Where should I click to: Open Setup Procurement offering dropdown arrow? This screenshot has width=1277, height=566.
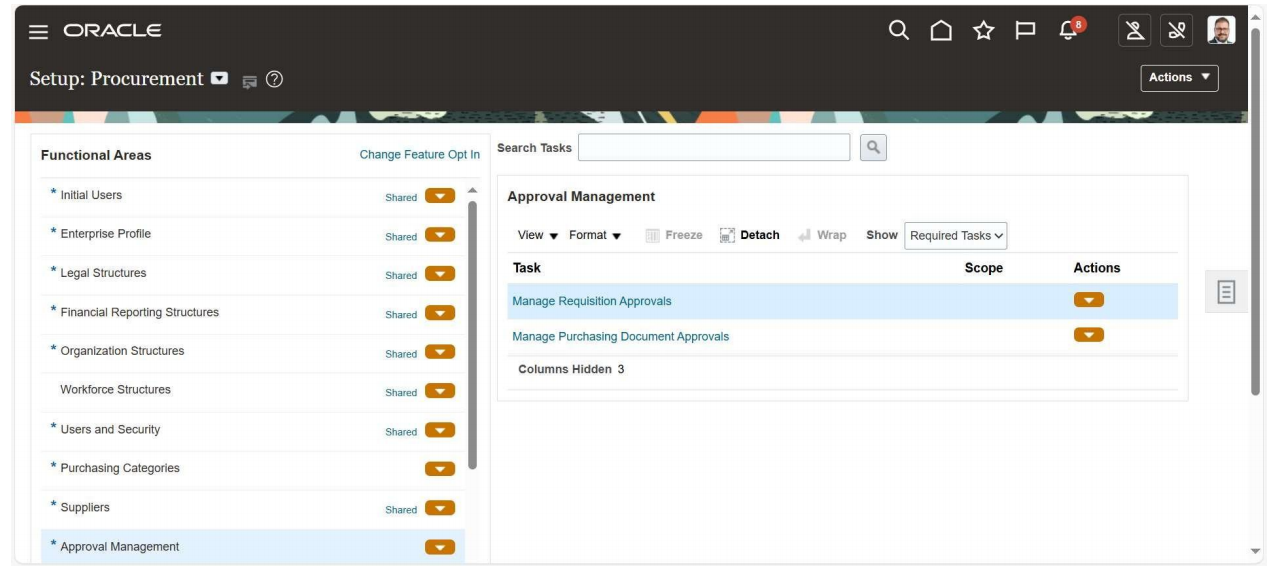point(219,79)
